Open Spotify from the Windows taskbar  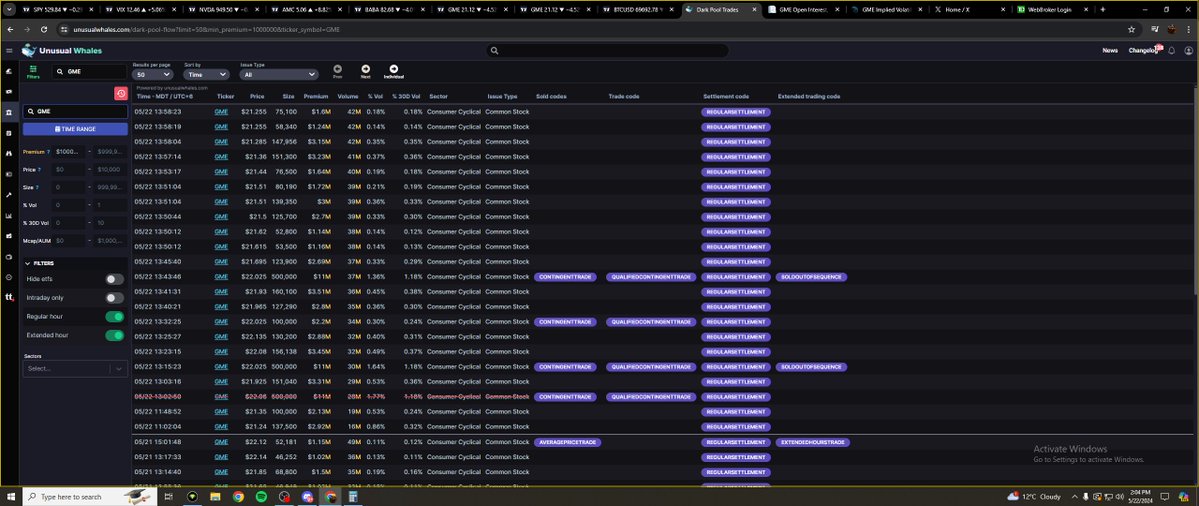point(261,496)
